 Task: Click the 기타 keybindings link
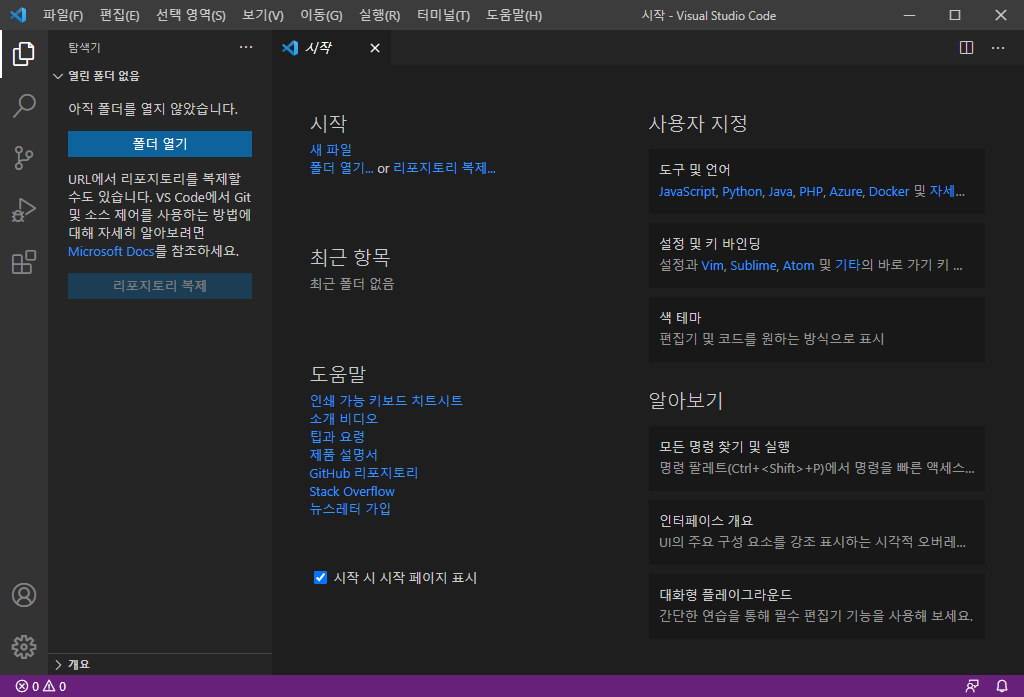848,265
